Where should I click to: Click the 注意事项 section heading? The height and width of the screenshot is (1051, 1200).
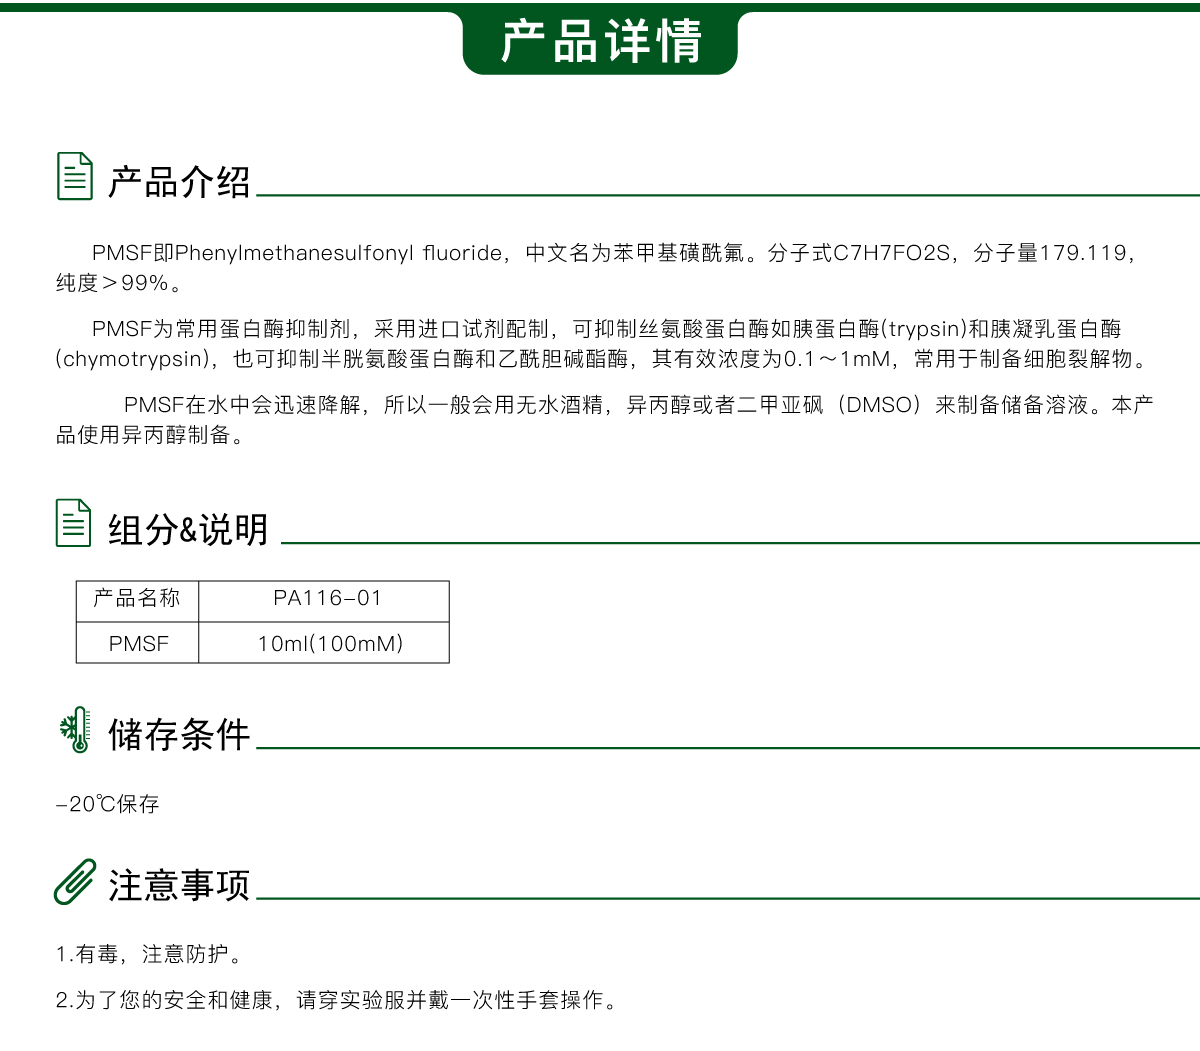pyautogui.click(x=179, y=885)
